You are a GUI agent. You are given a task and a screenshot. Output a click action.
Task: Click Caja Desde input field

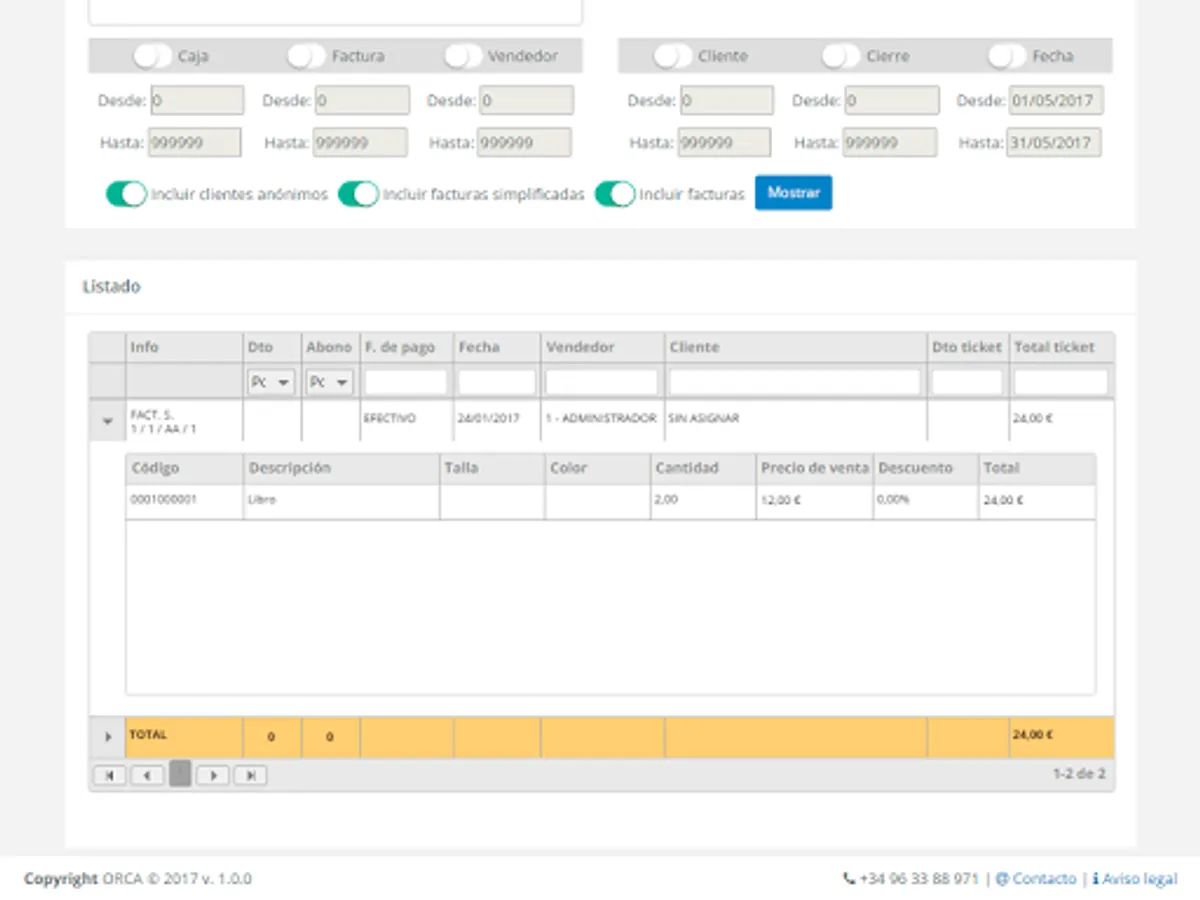196,100
